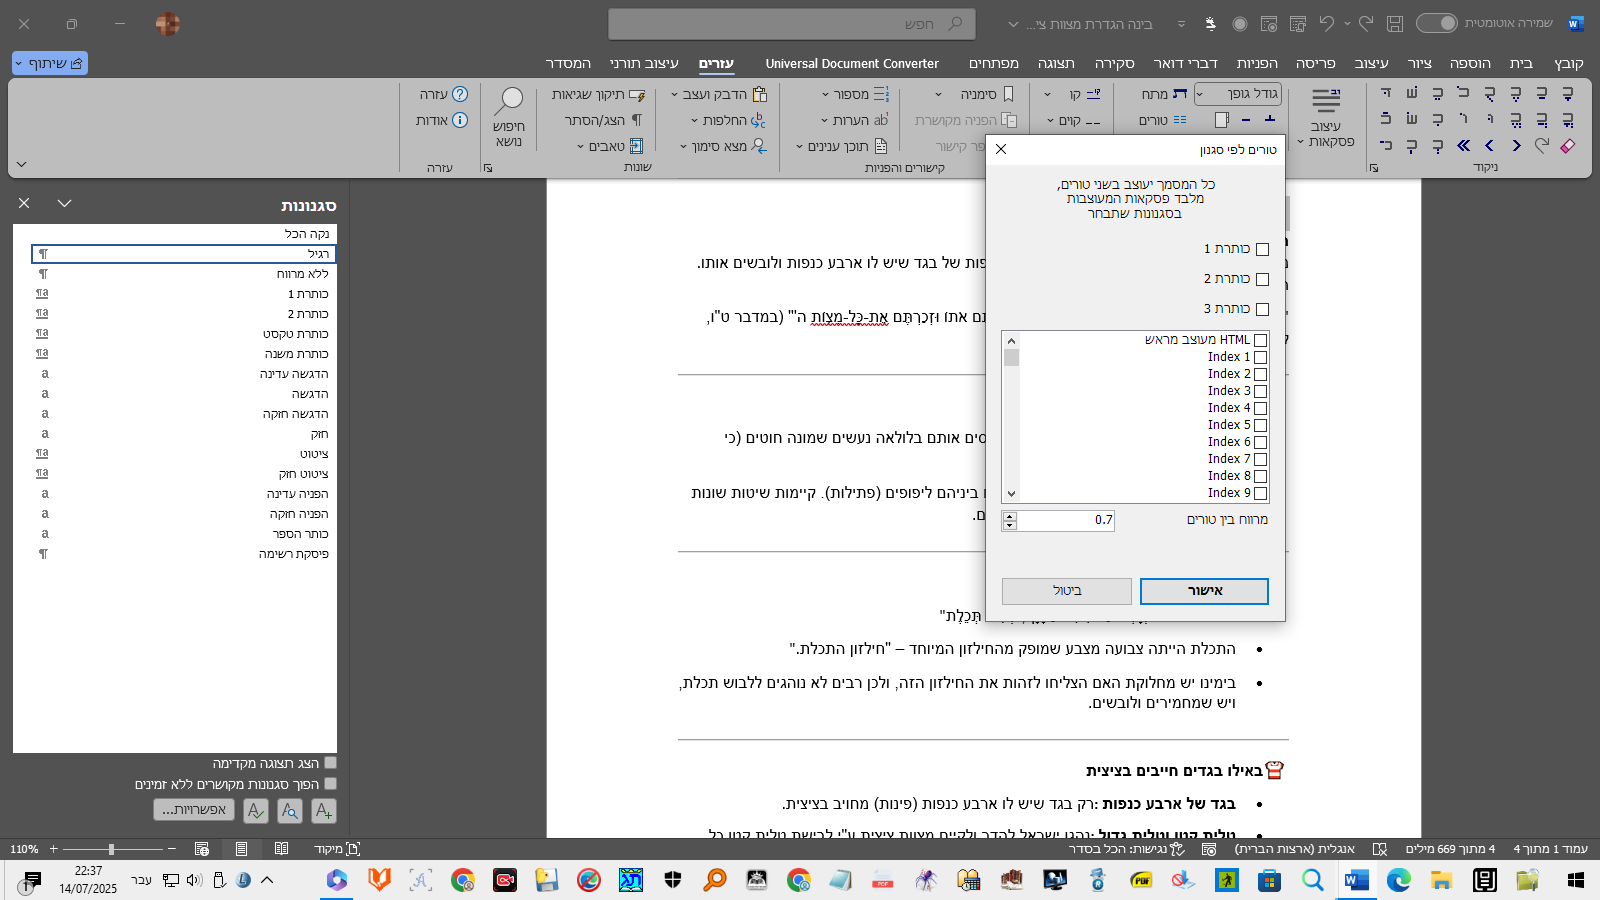Click the מרווח בין טורים spacing value field
This screenshot has height=900, width=1600.
tap(1066, 520)
